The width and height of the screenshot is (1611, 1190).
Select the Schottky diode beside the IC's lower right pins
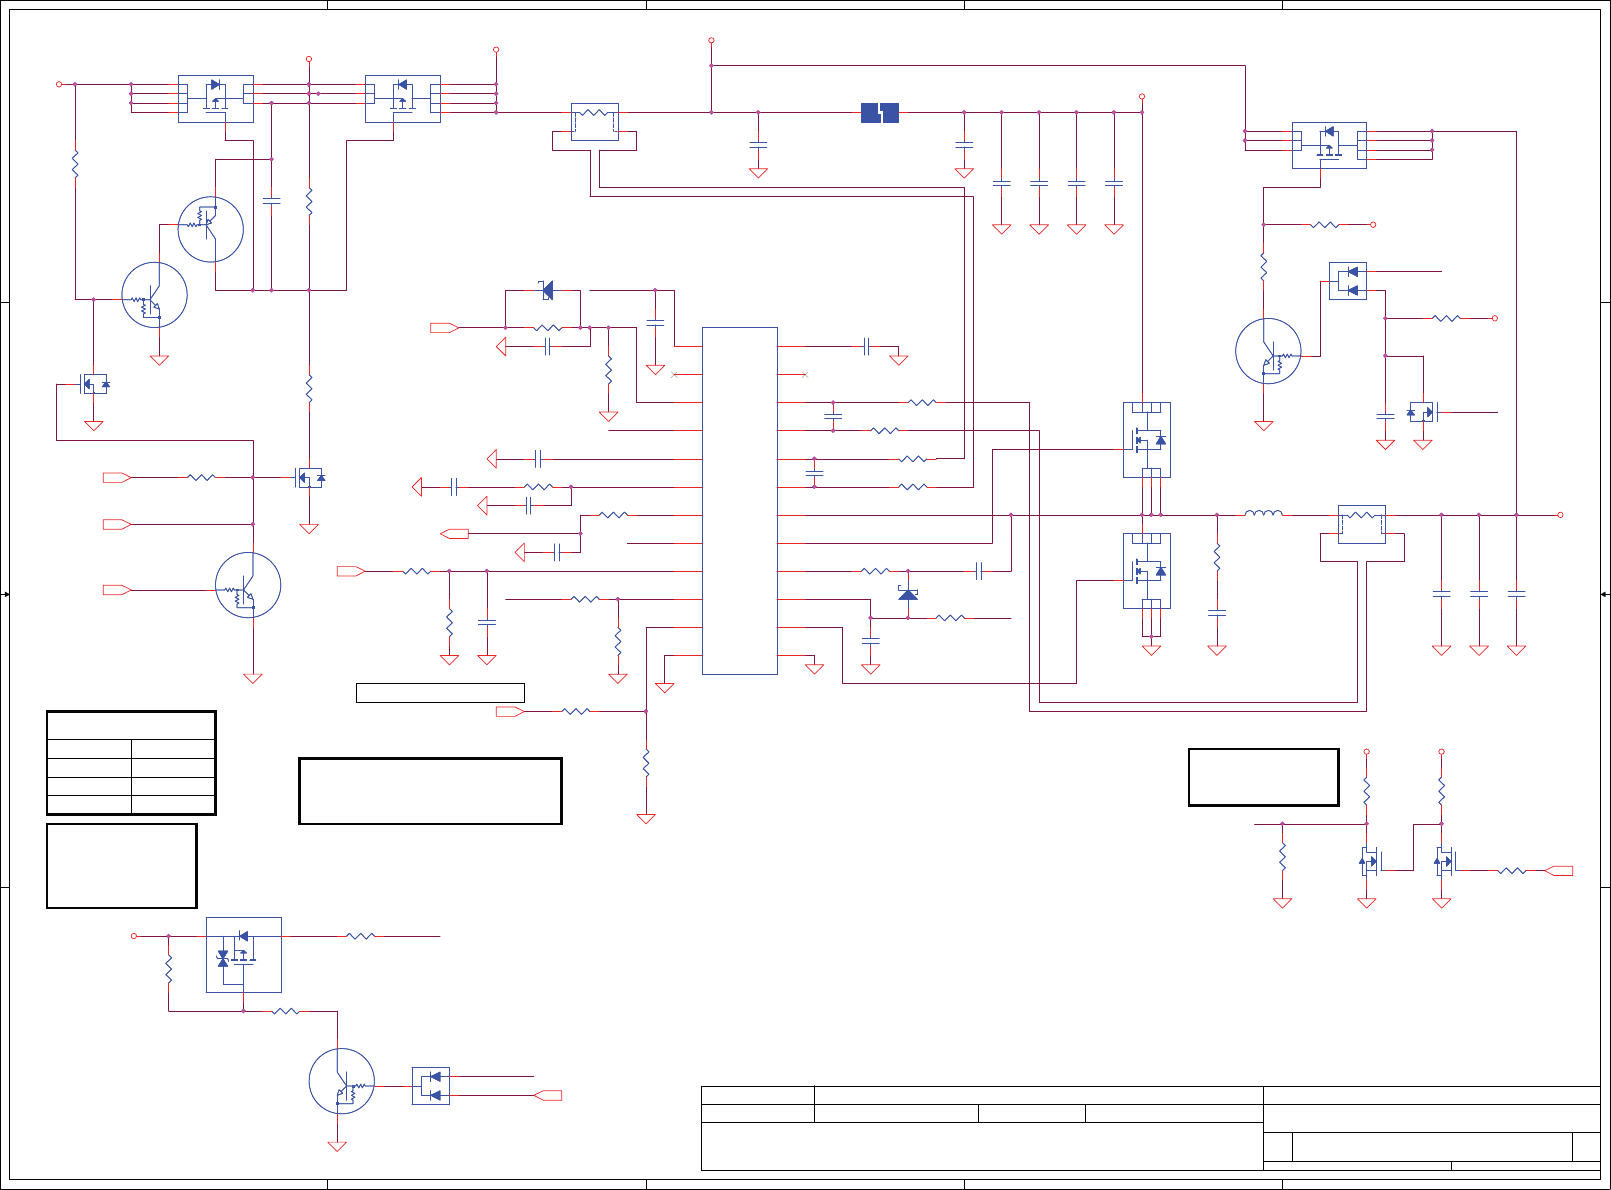point(908,594)
